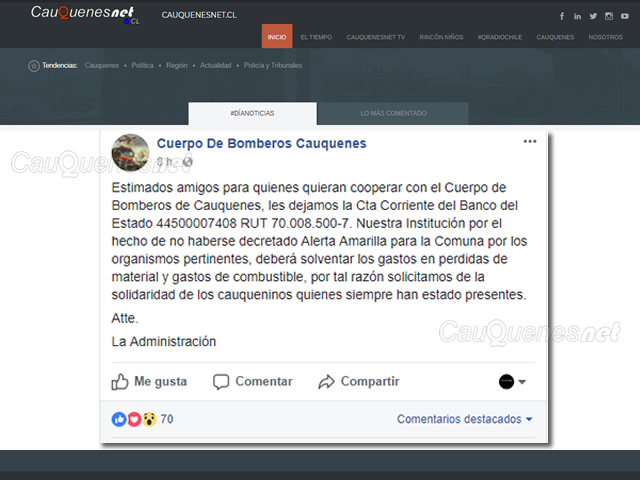The height and width of the screenshot is (480, 640).
Task: Click the Compartir share arrow button
Action: pyautogui.click(x=359, y=382)
